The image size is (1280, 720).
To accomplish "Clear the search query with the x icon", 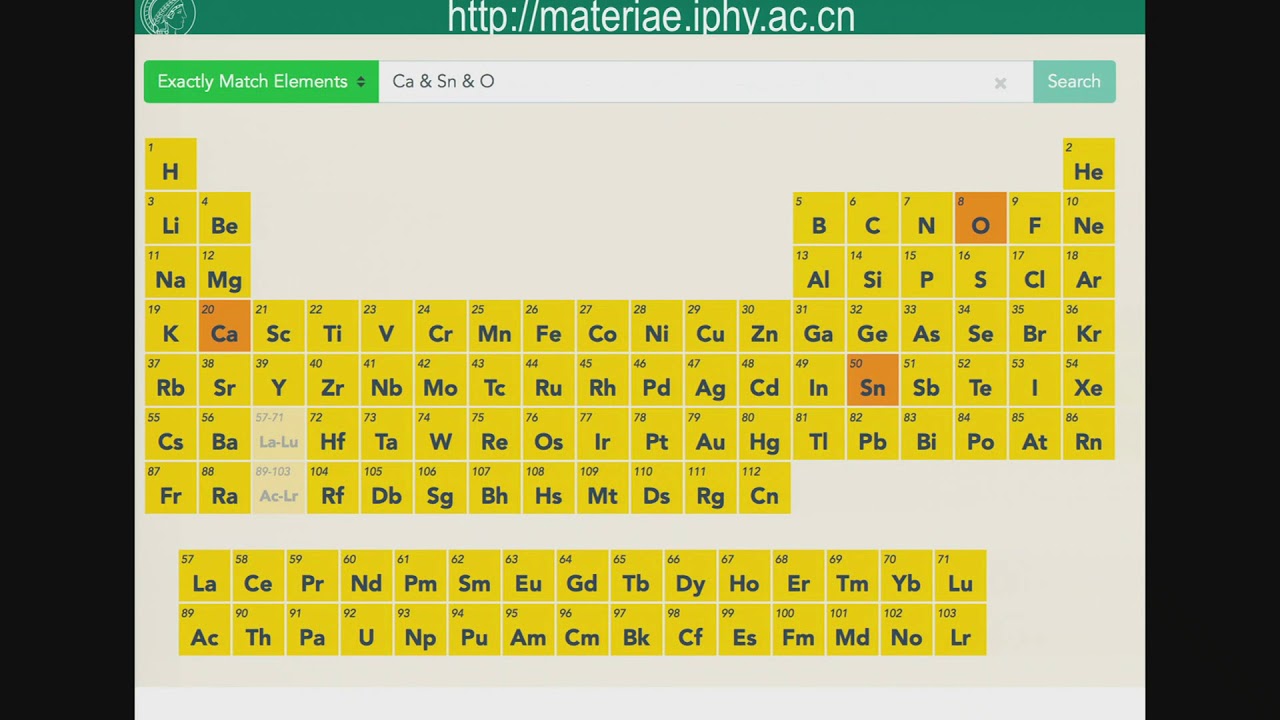I will (x=1000, y=84).
